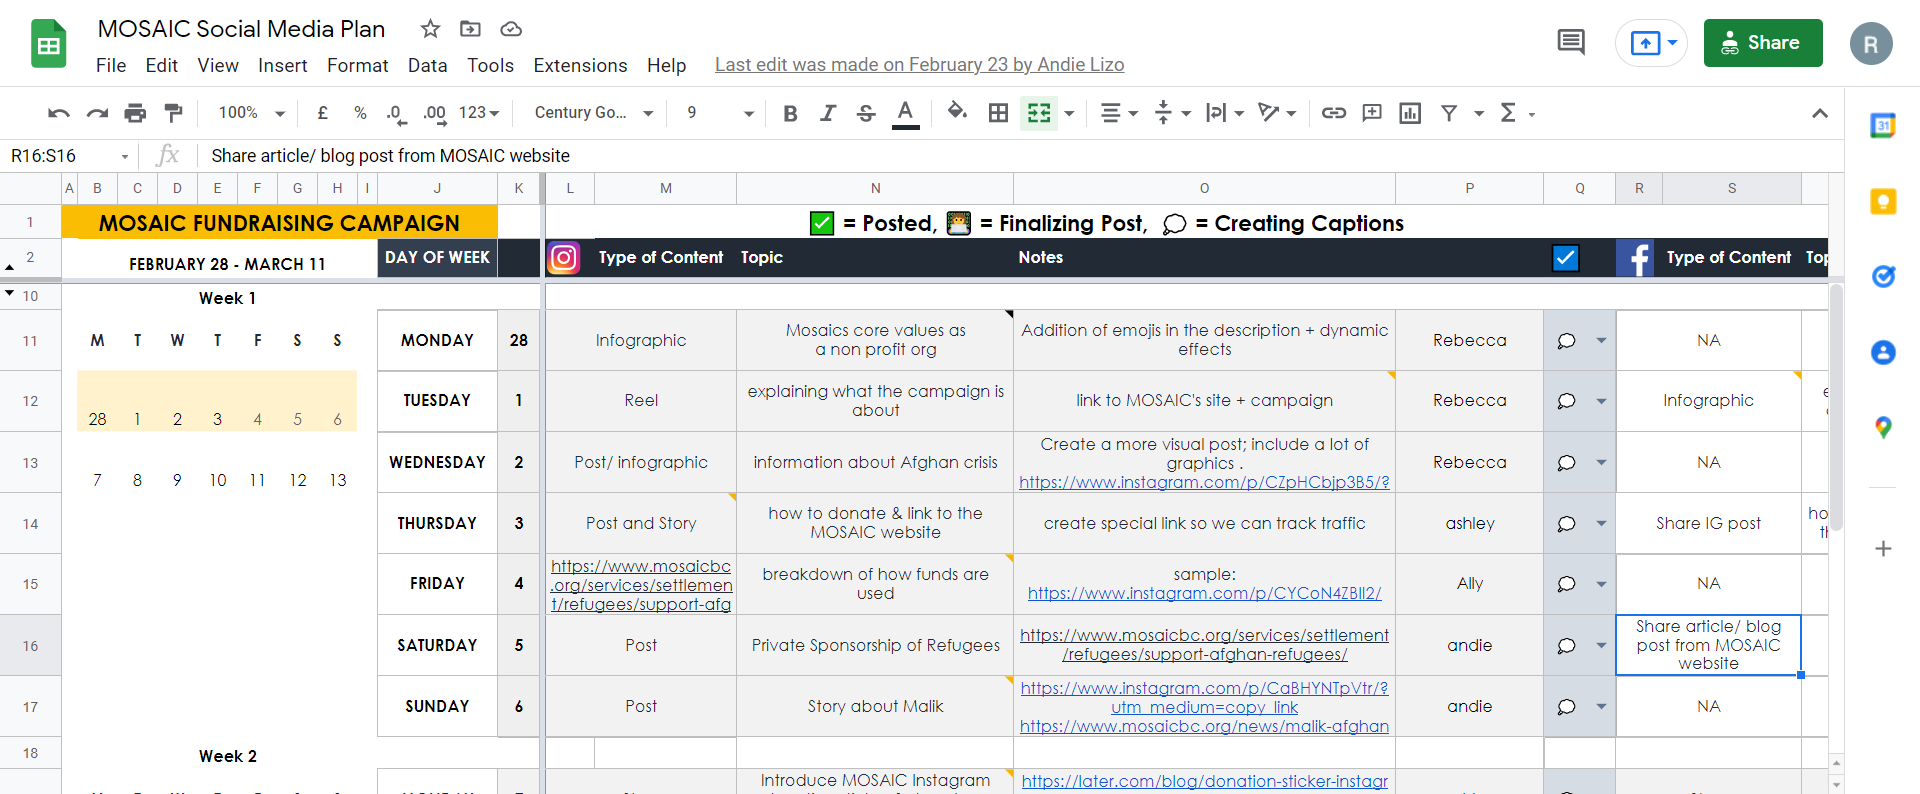Open the Format menu
1920x794 pixels.
(x=357, y=65)
